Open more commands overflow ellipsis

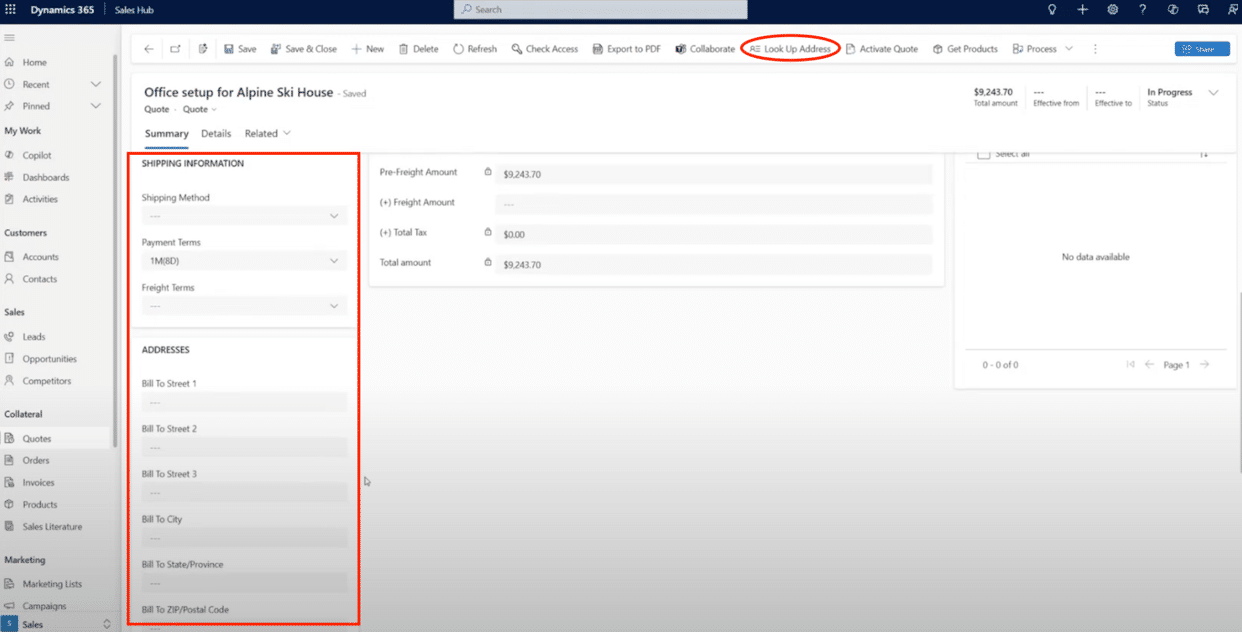1095,49
